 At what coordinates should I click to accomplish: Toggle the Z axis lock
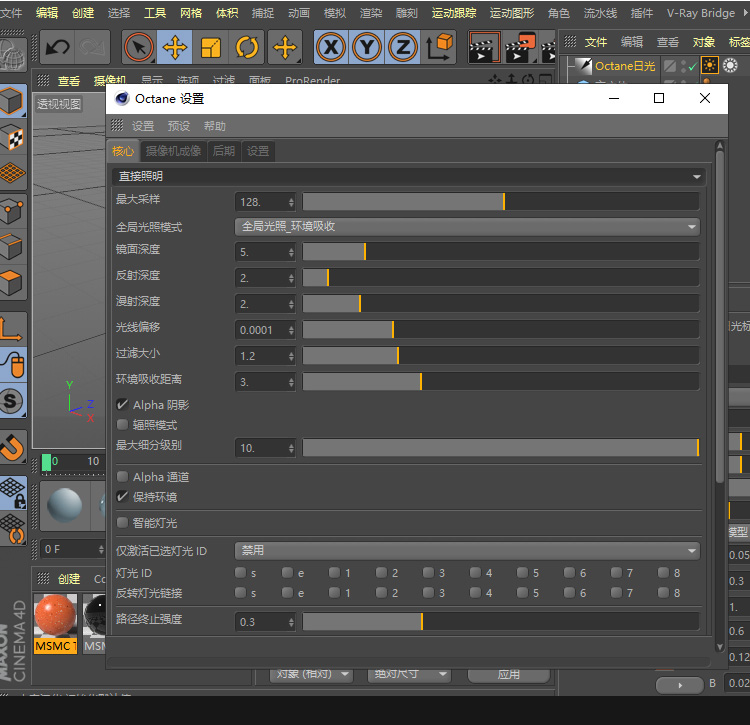point(403,47)
